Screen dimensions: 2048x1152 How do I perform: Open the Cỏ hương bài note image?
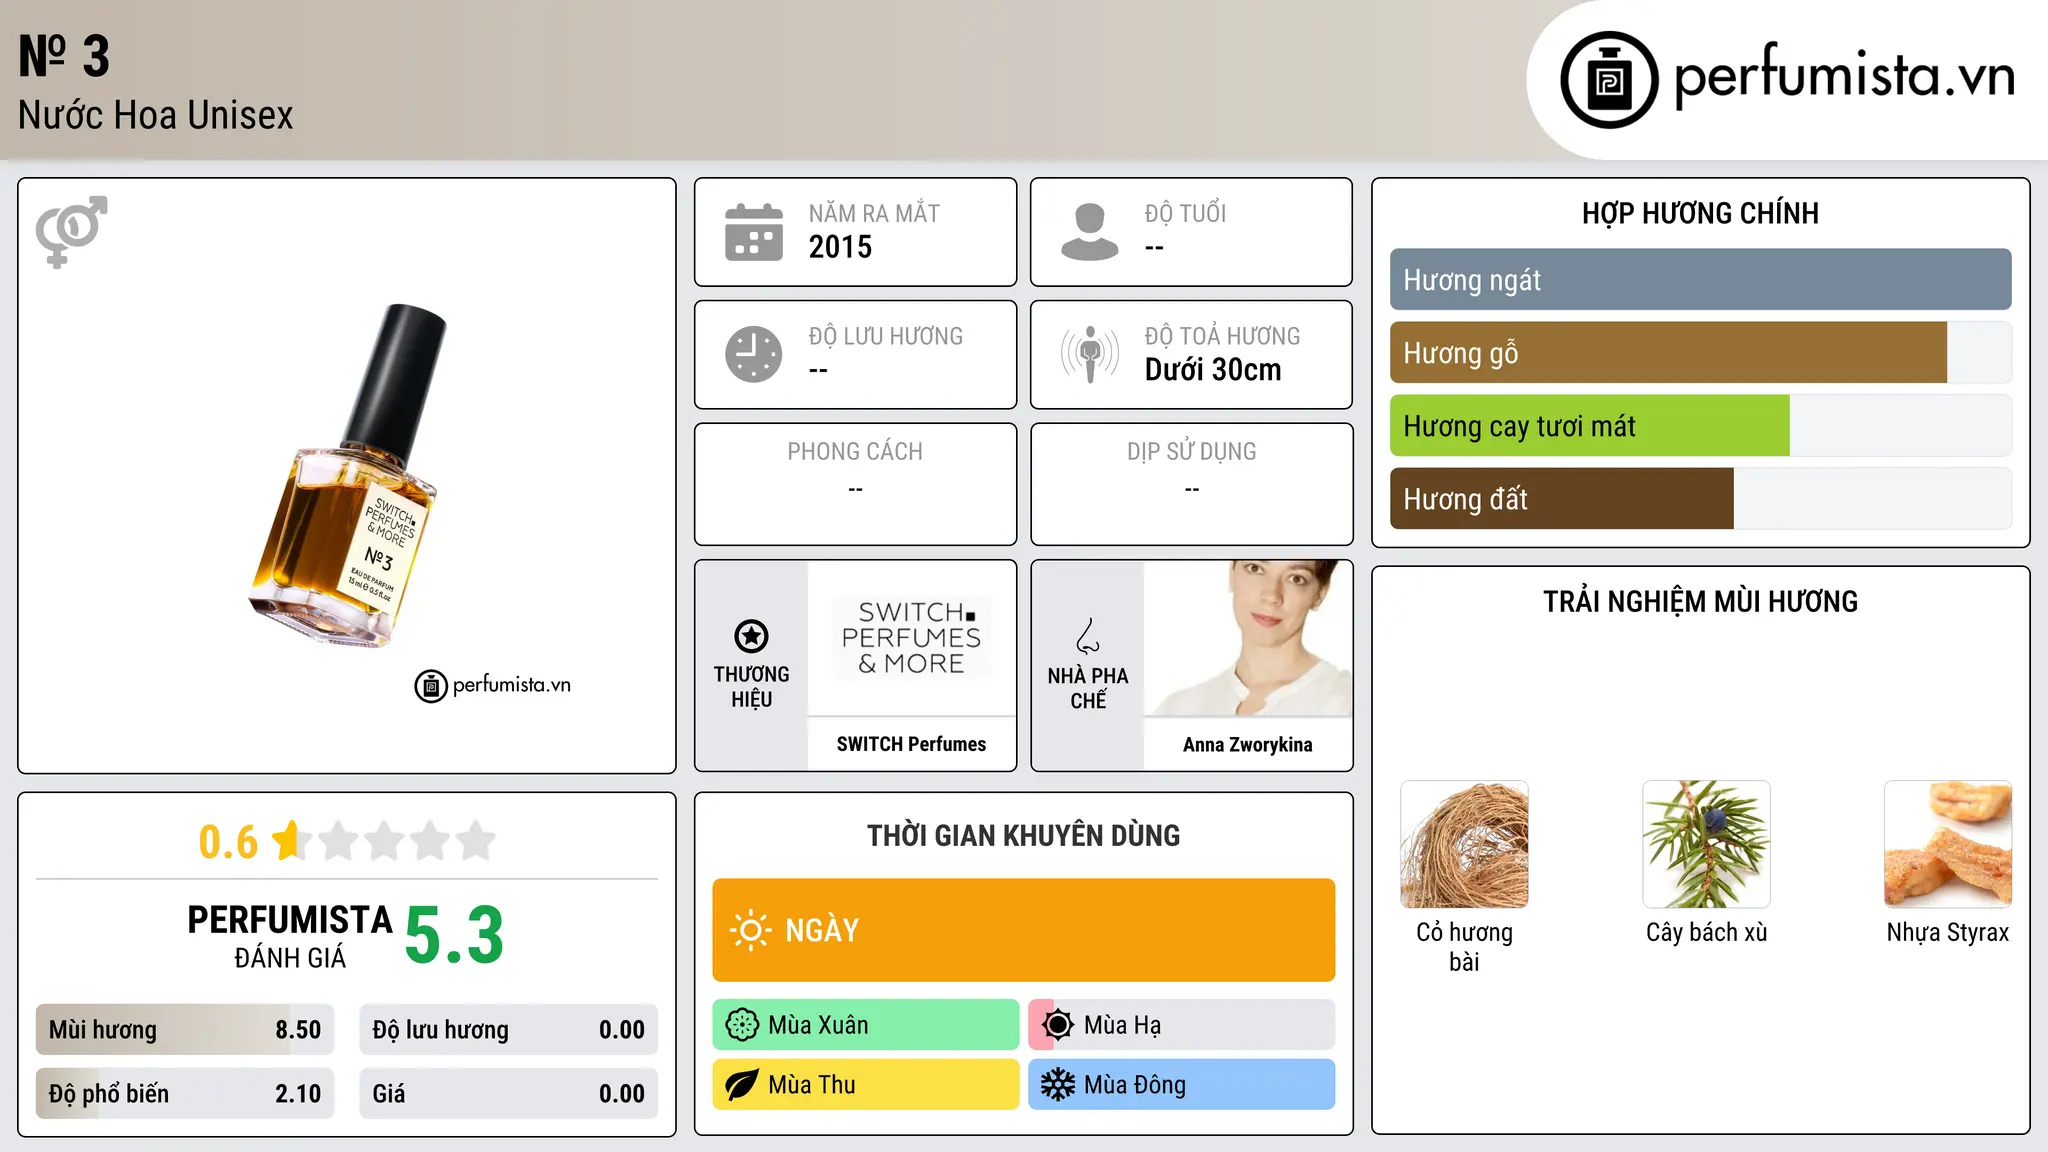[1464, 844]
